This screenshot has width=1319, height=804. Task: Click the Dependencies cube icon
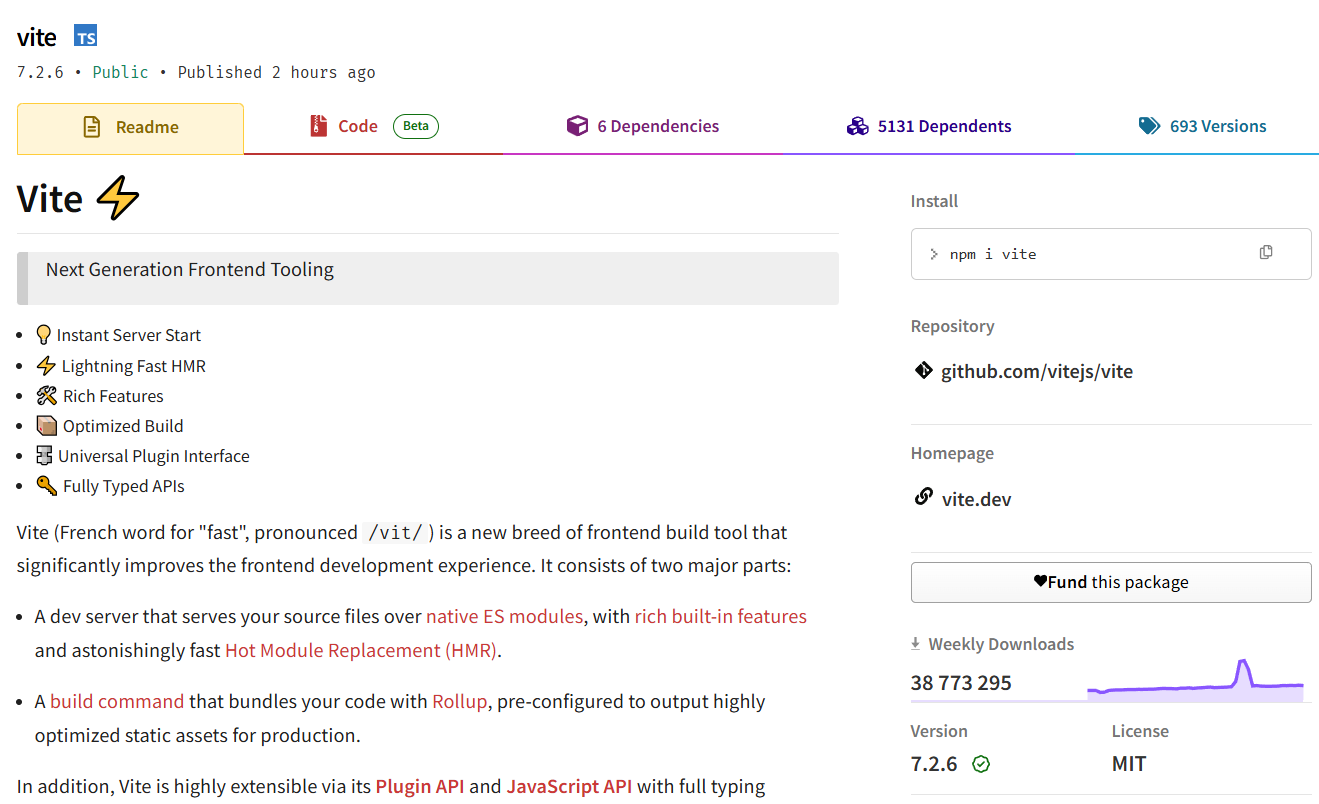pyautogui.click(x=577, y=126)
